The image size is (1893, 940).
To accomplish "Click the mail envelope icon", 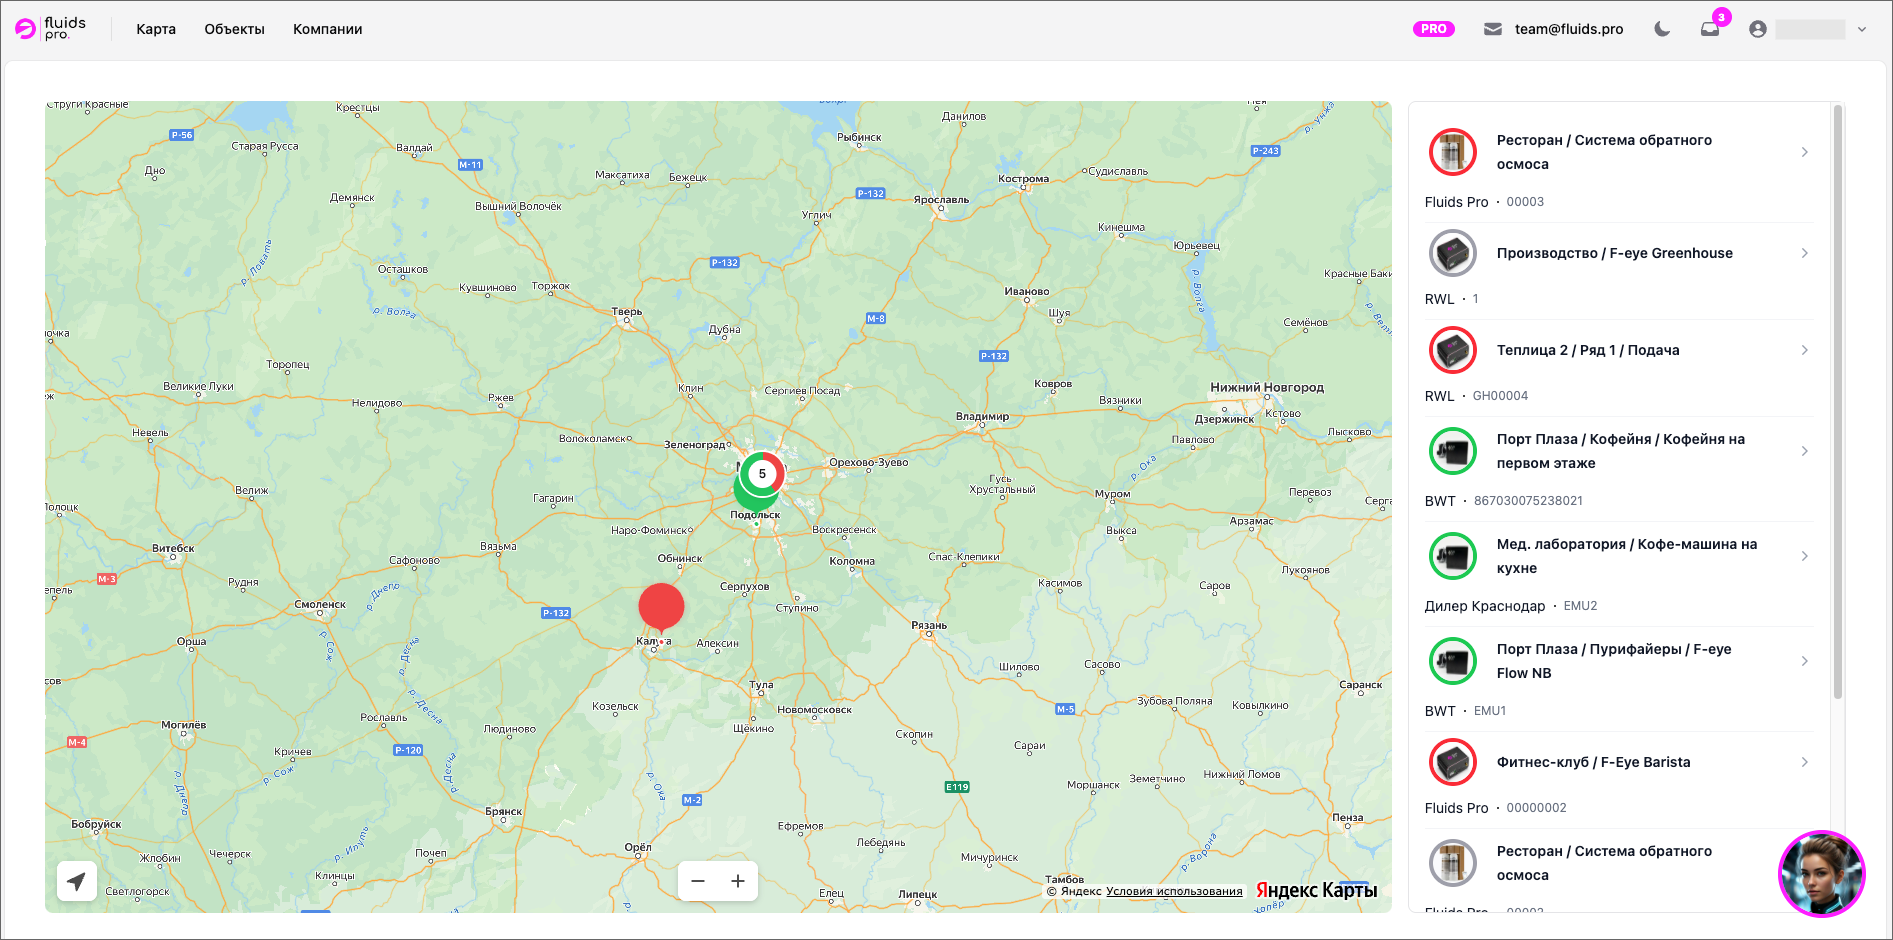I will pos(1493,29).
